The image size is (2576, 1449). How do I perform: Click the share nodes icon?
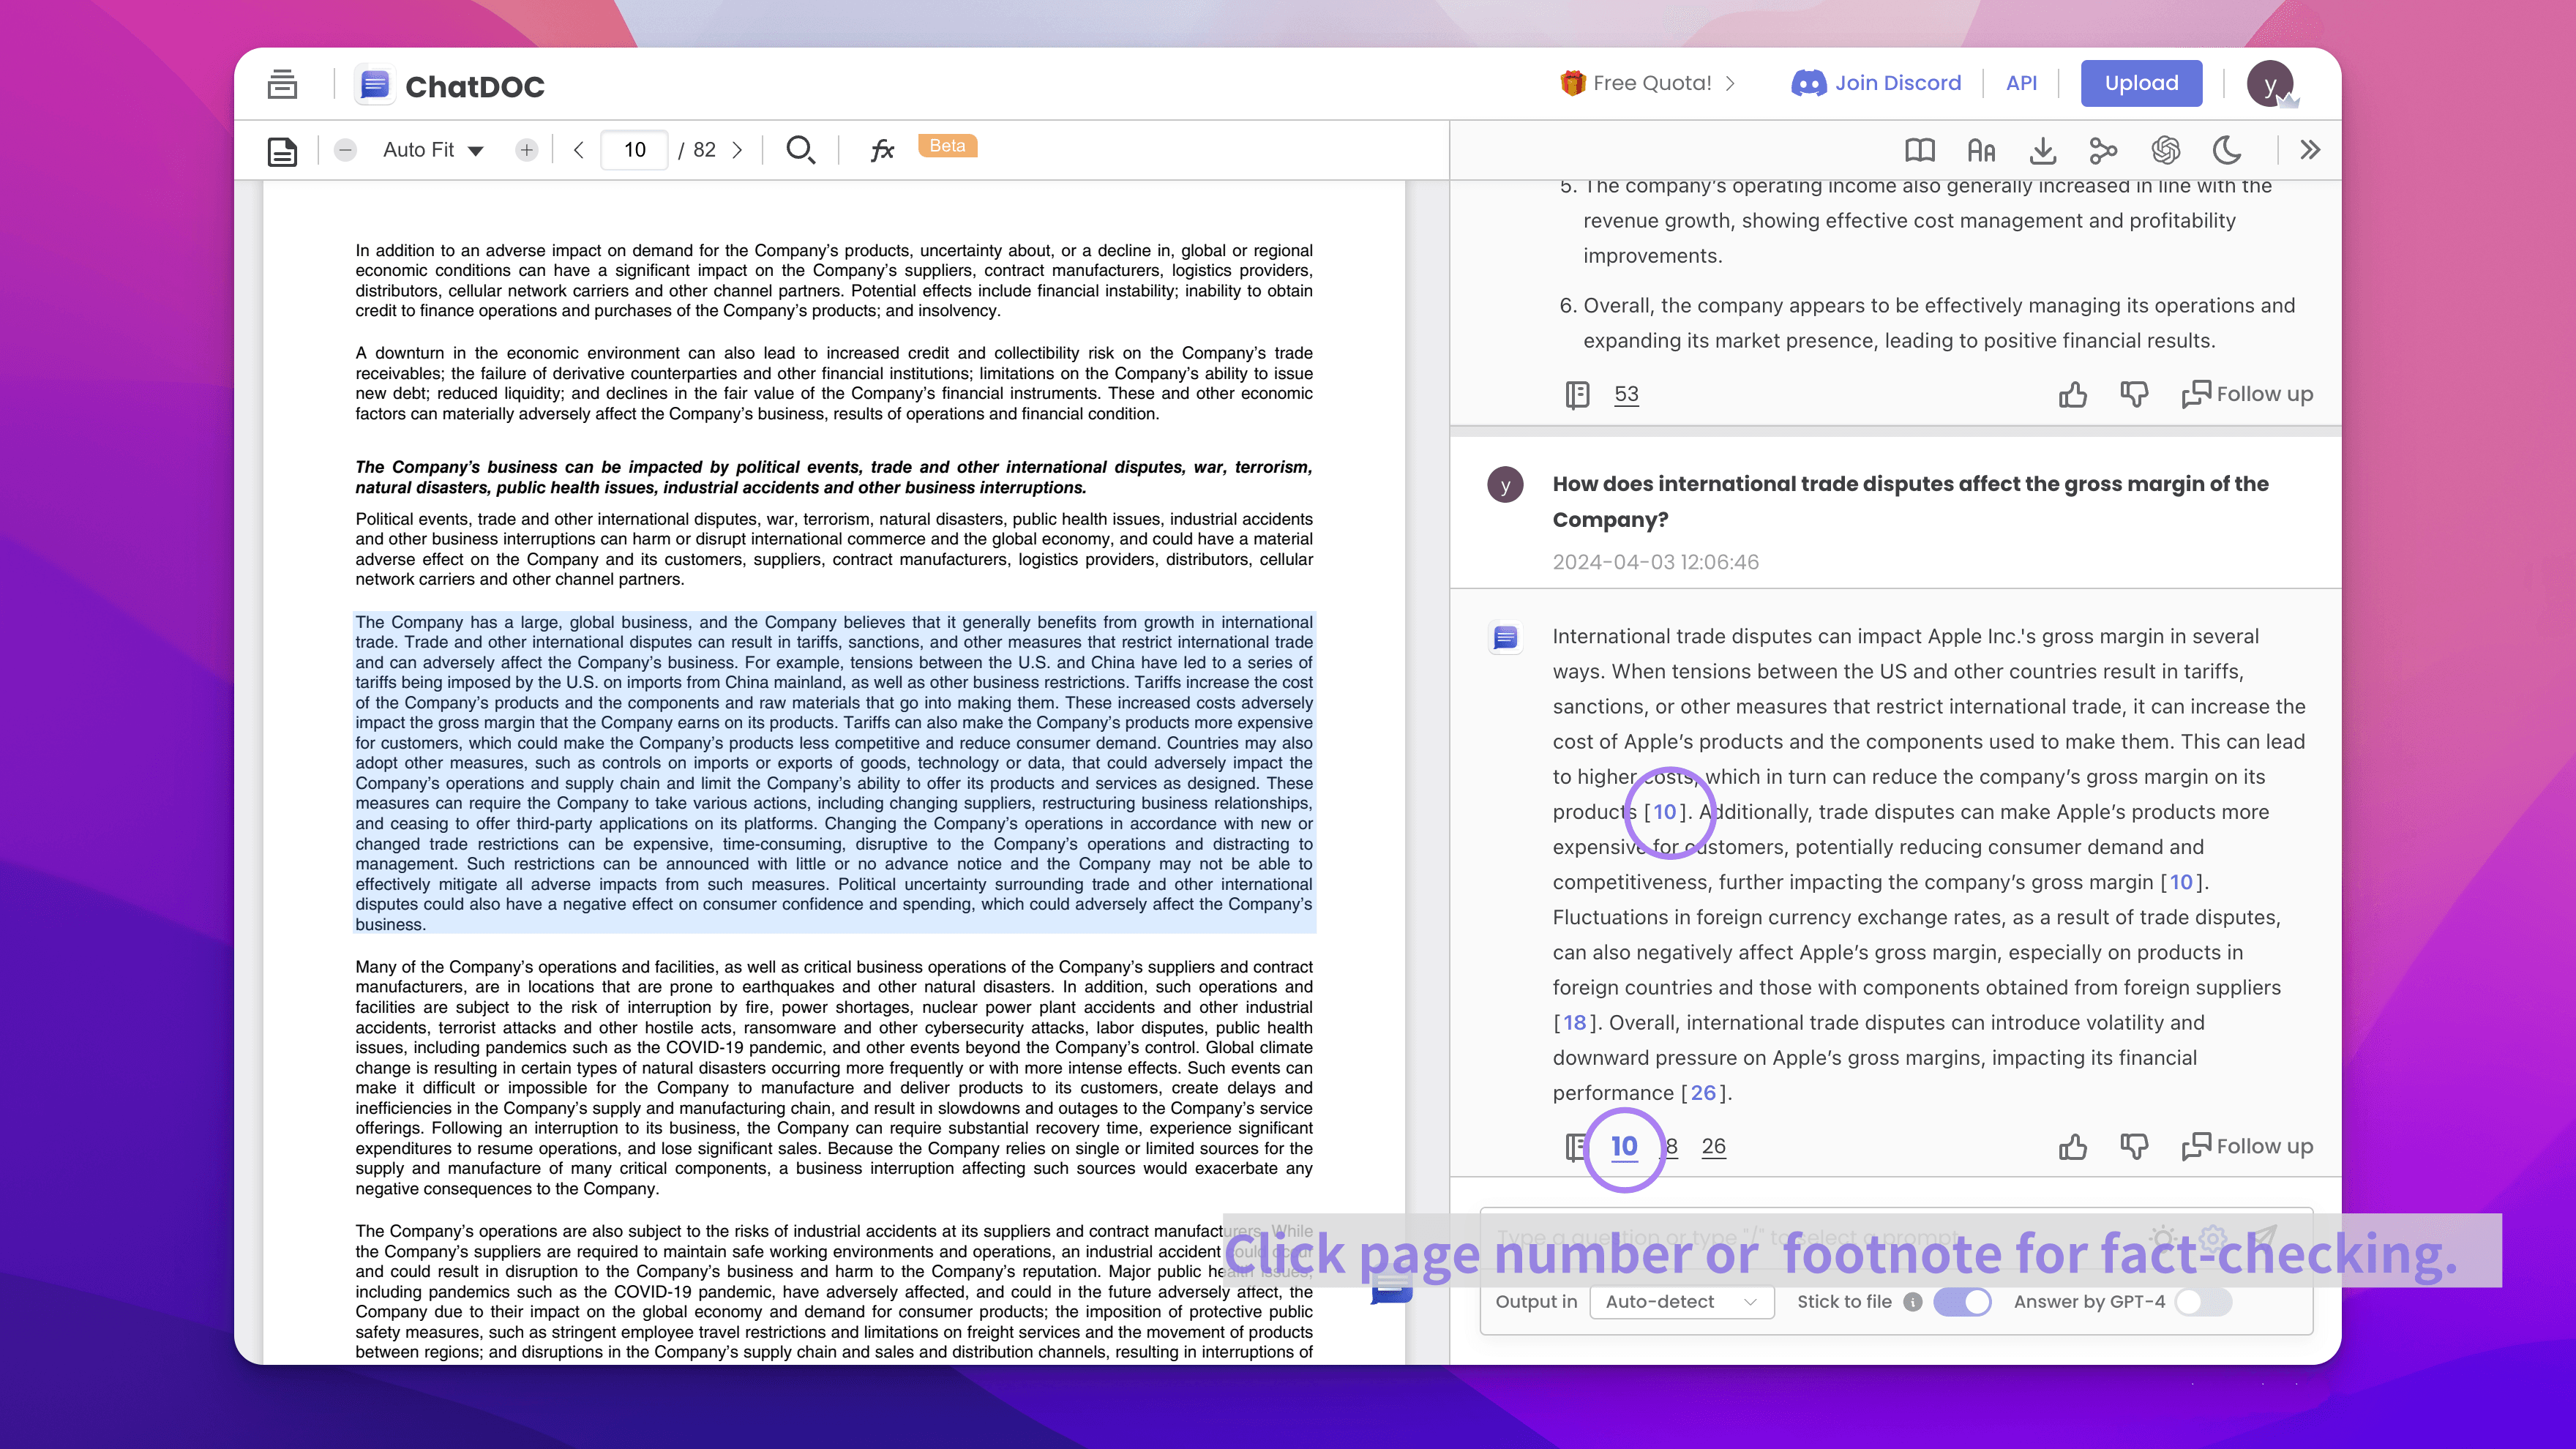pos(2103,150)
